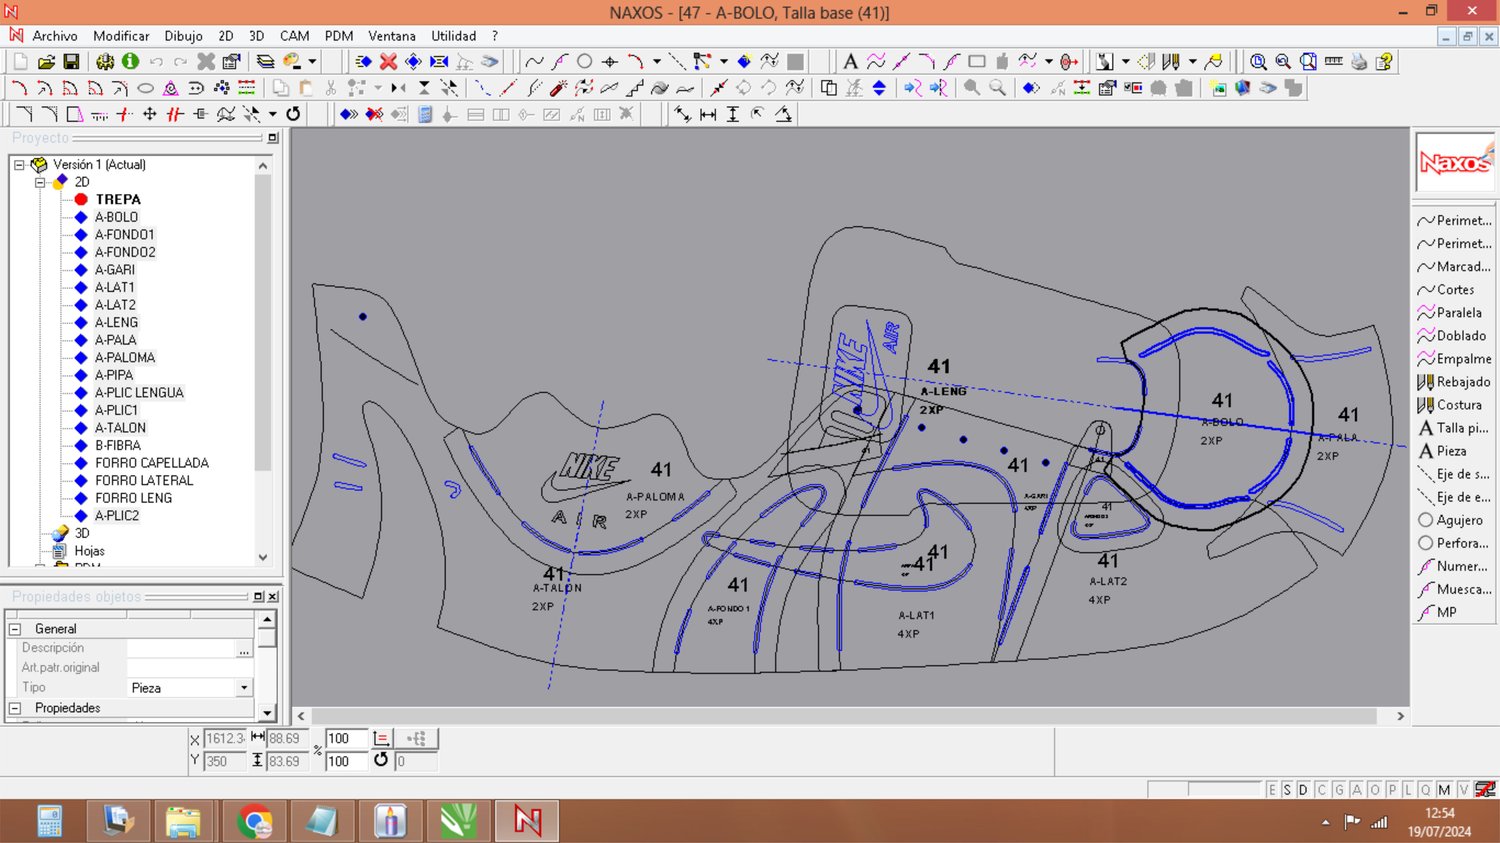Click the project tree vertical scrollbar
This screenshot has width=1500, height=843.
263,361
